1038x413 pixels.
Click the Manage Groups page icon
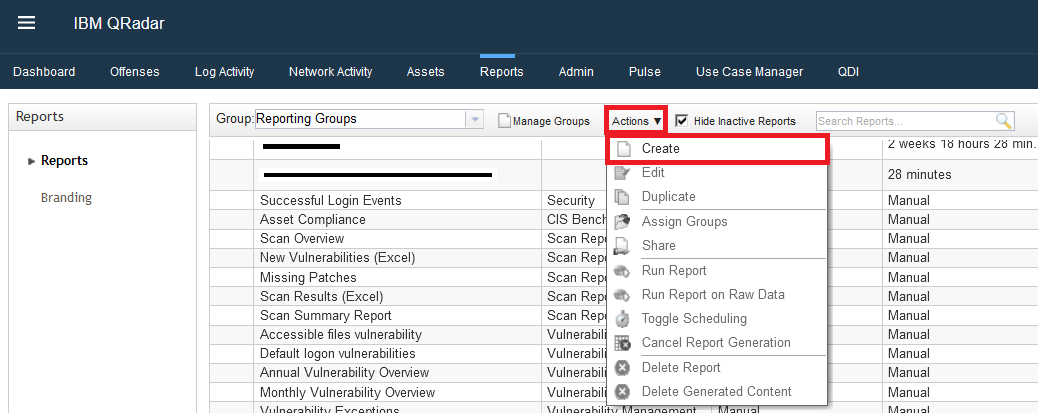(x=504, y=121)
